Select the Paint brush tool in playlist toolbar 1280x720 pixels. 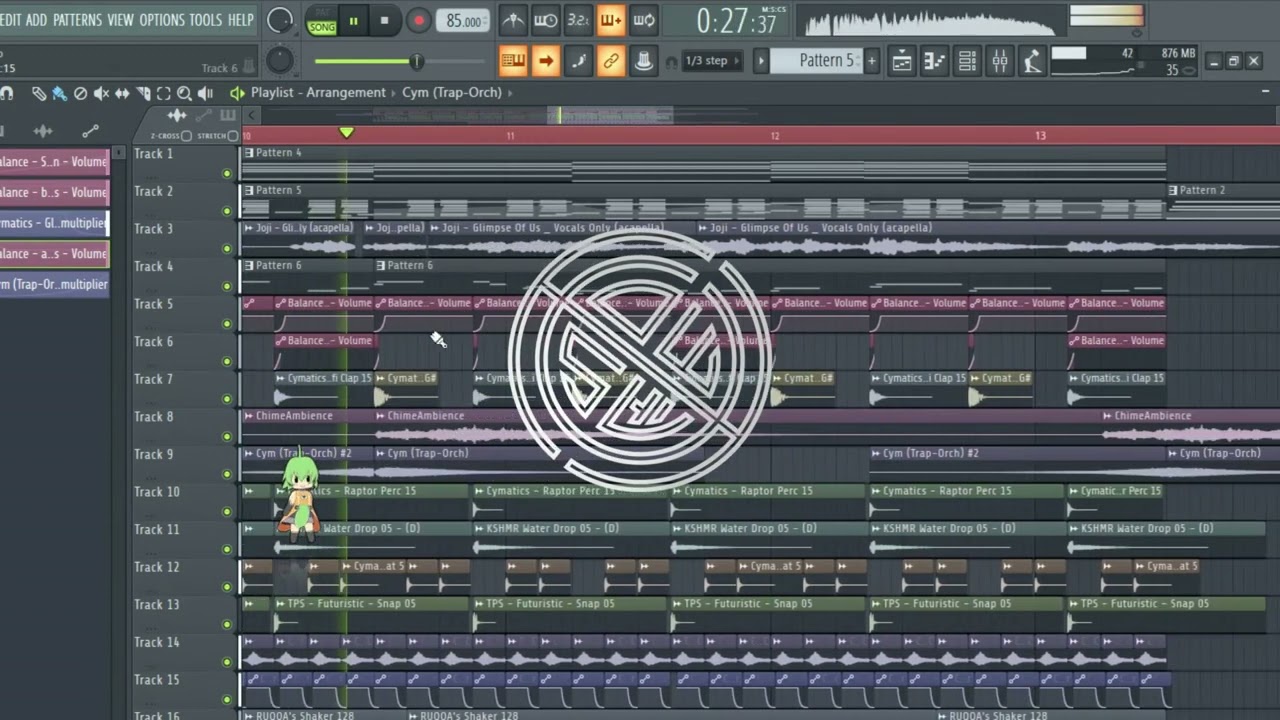(x=59, y=93)
